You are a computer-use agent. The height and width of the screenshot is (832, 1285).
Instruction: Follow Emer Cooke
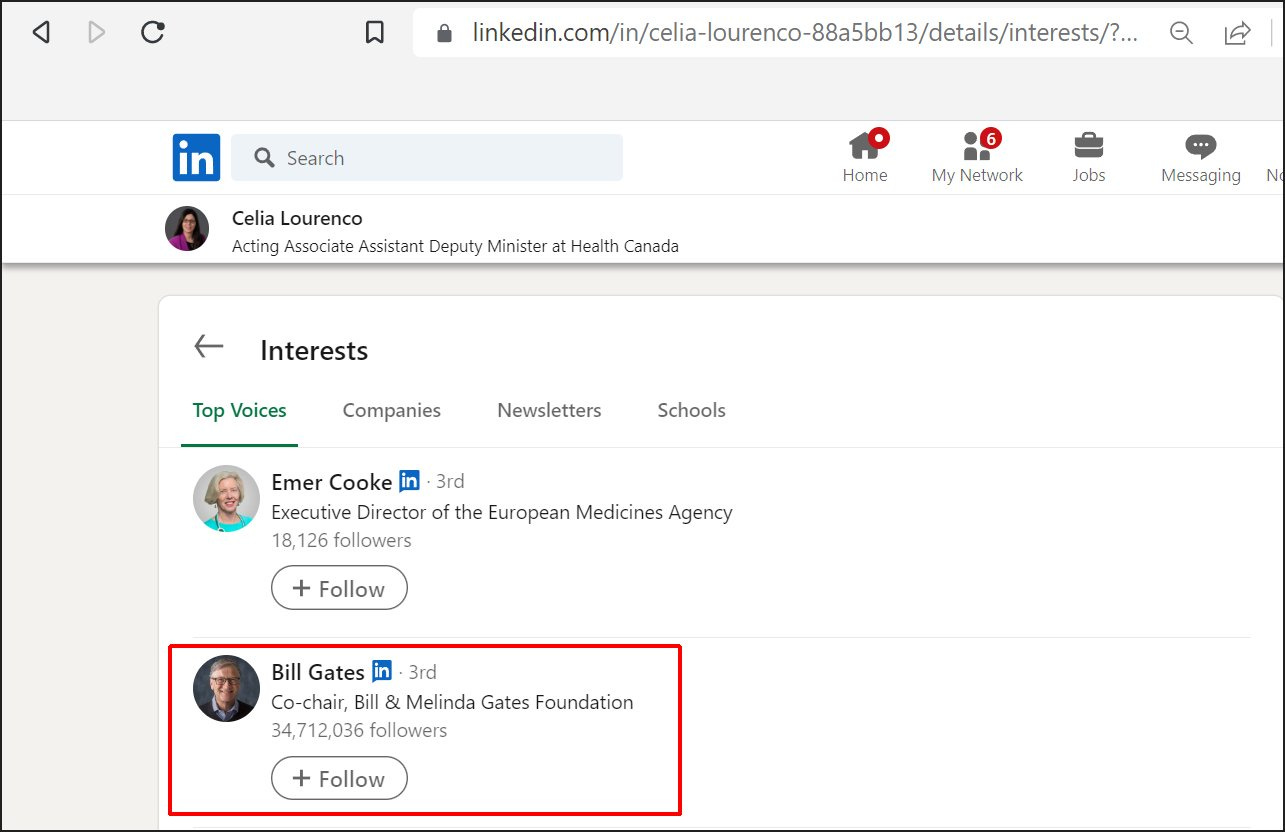tap(339, 588)
